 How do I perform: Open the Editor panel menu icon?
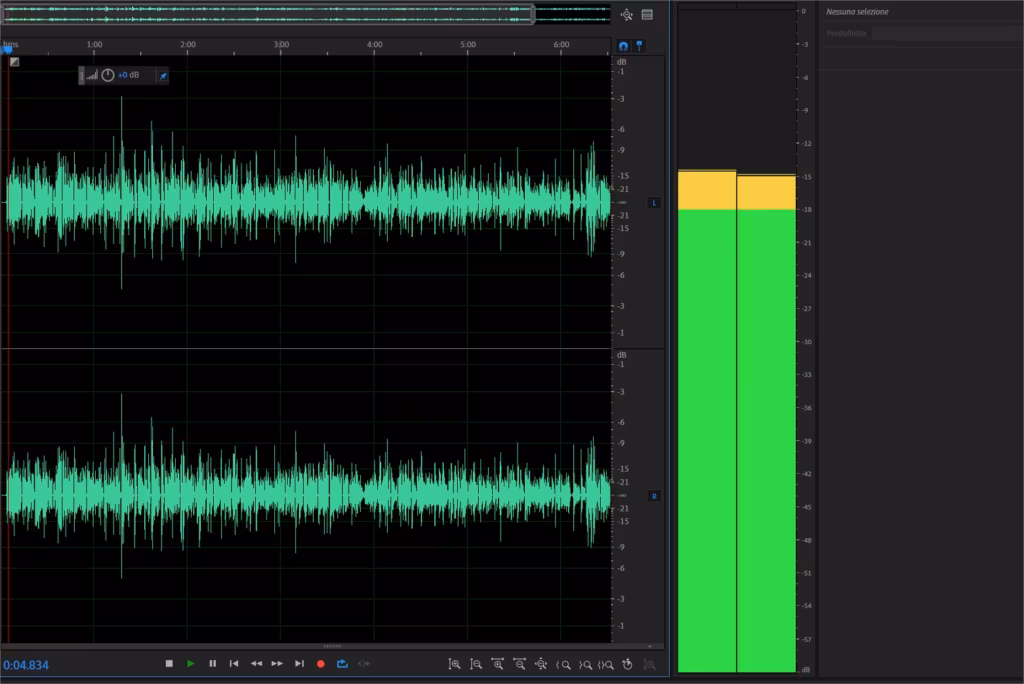647,15
